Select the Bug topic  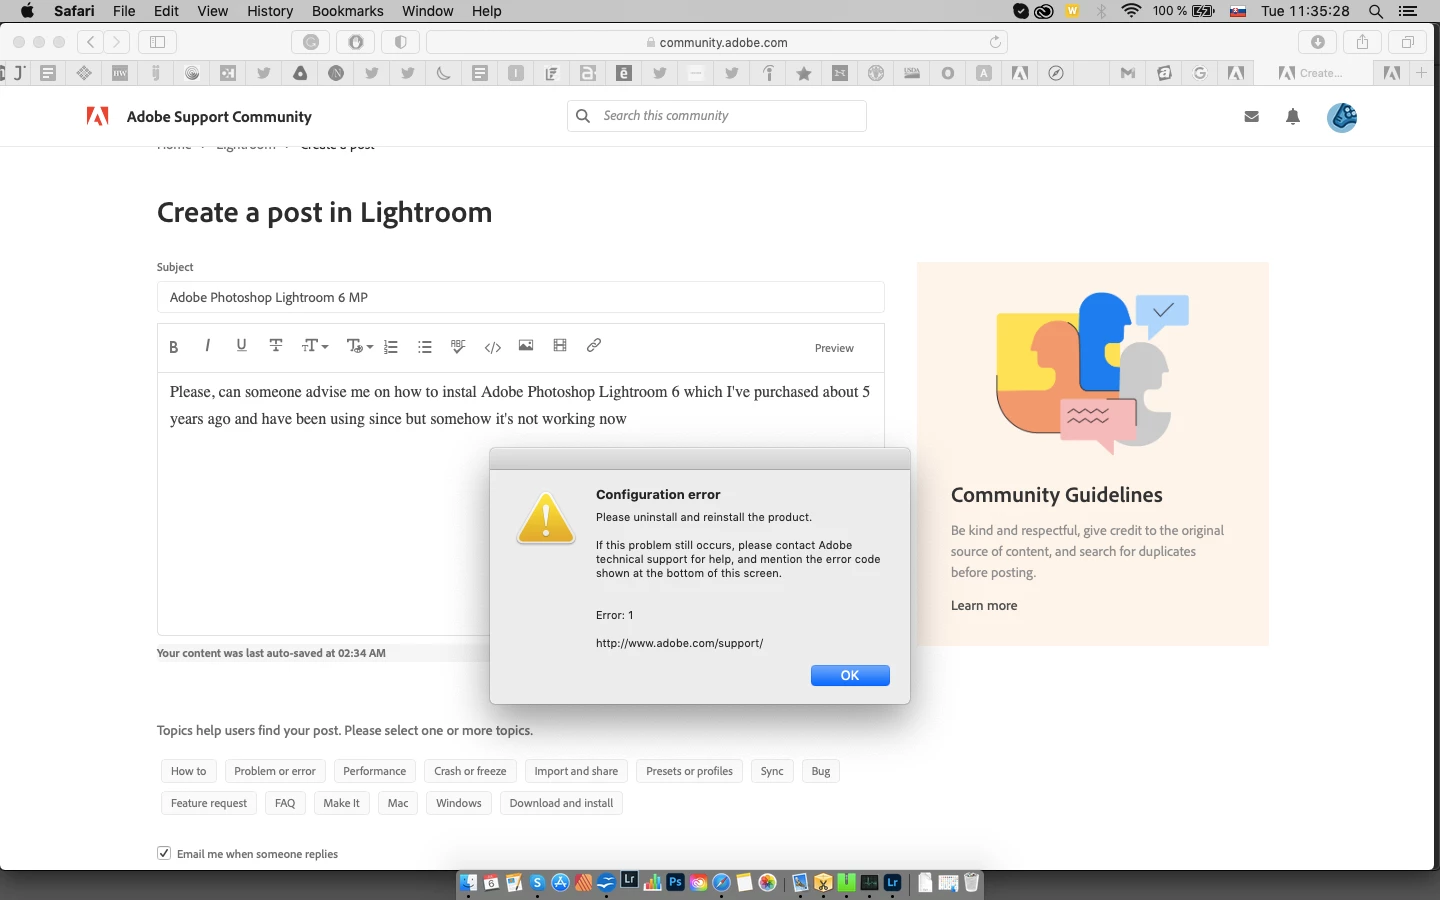[821, 771]
